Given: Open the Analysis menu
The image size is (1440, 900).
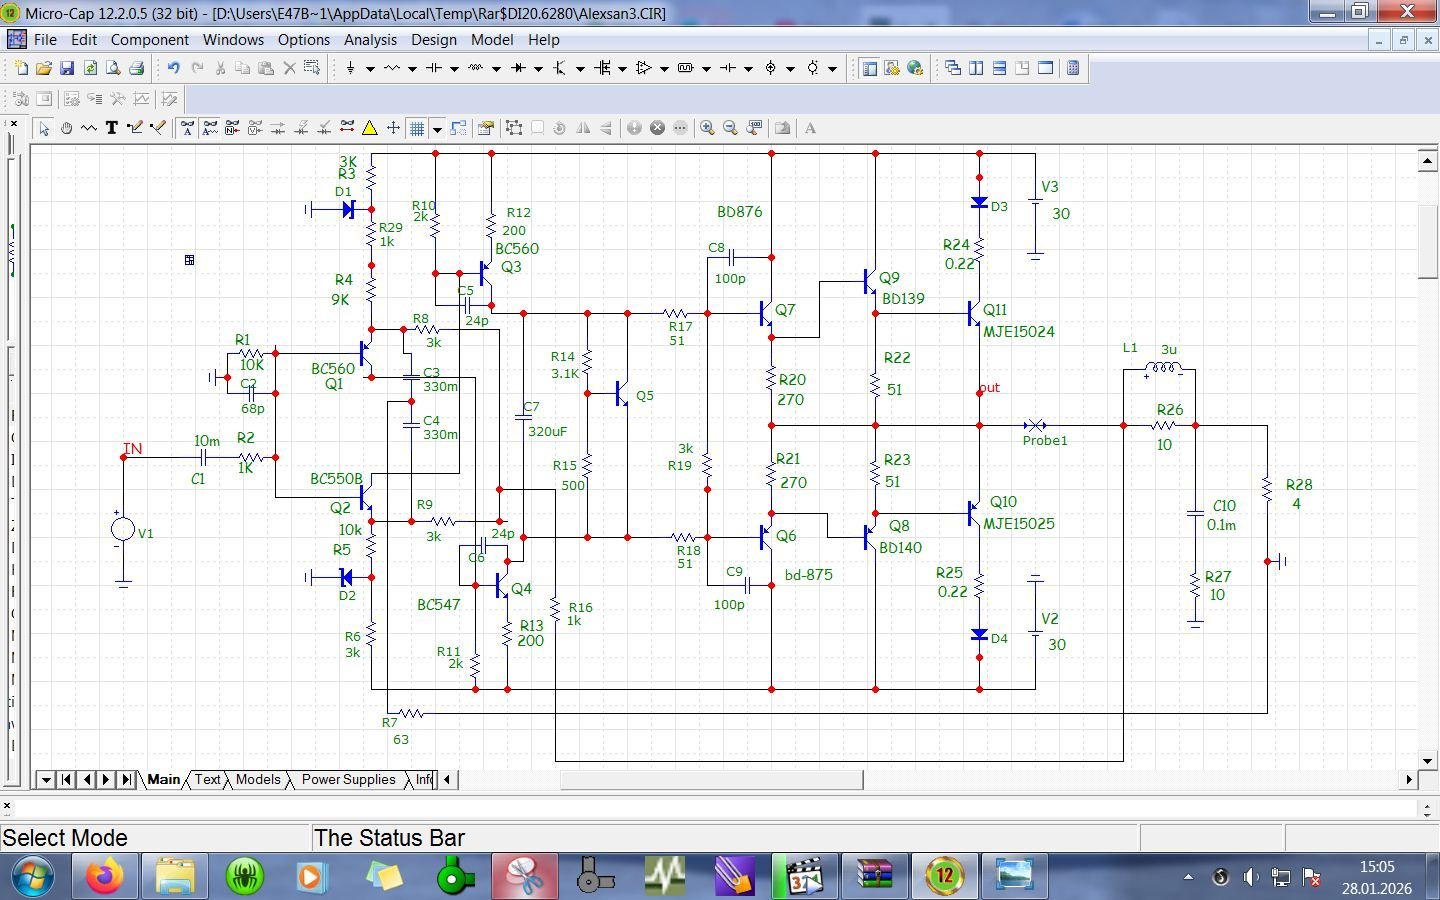Looking at the screenshot, I should pyautogui.click(x=370, y=40).
